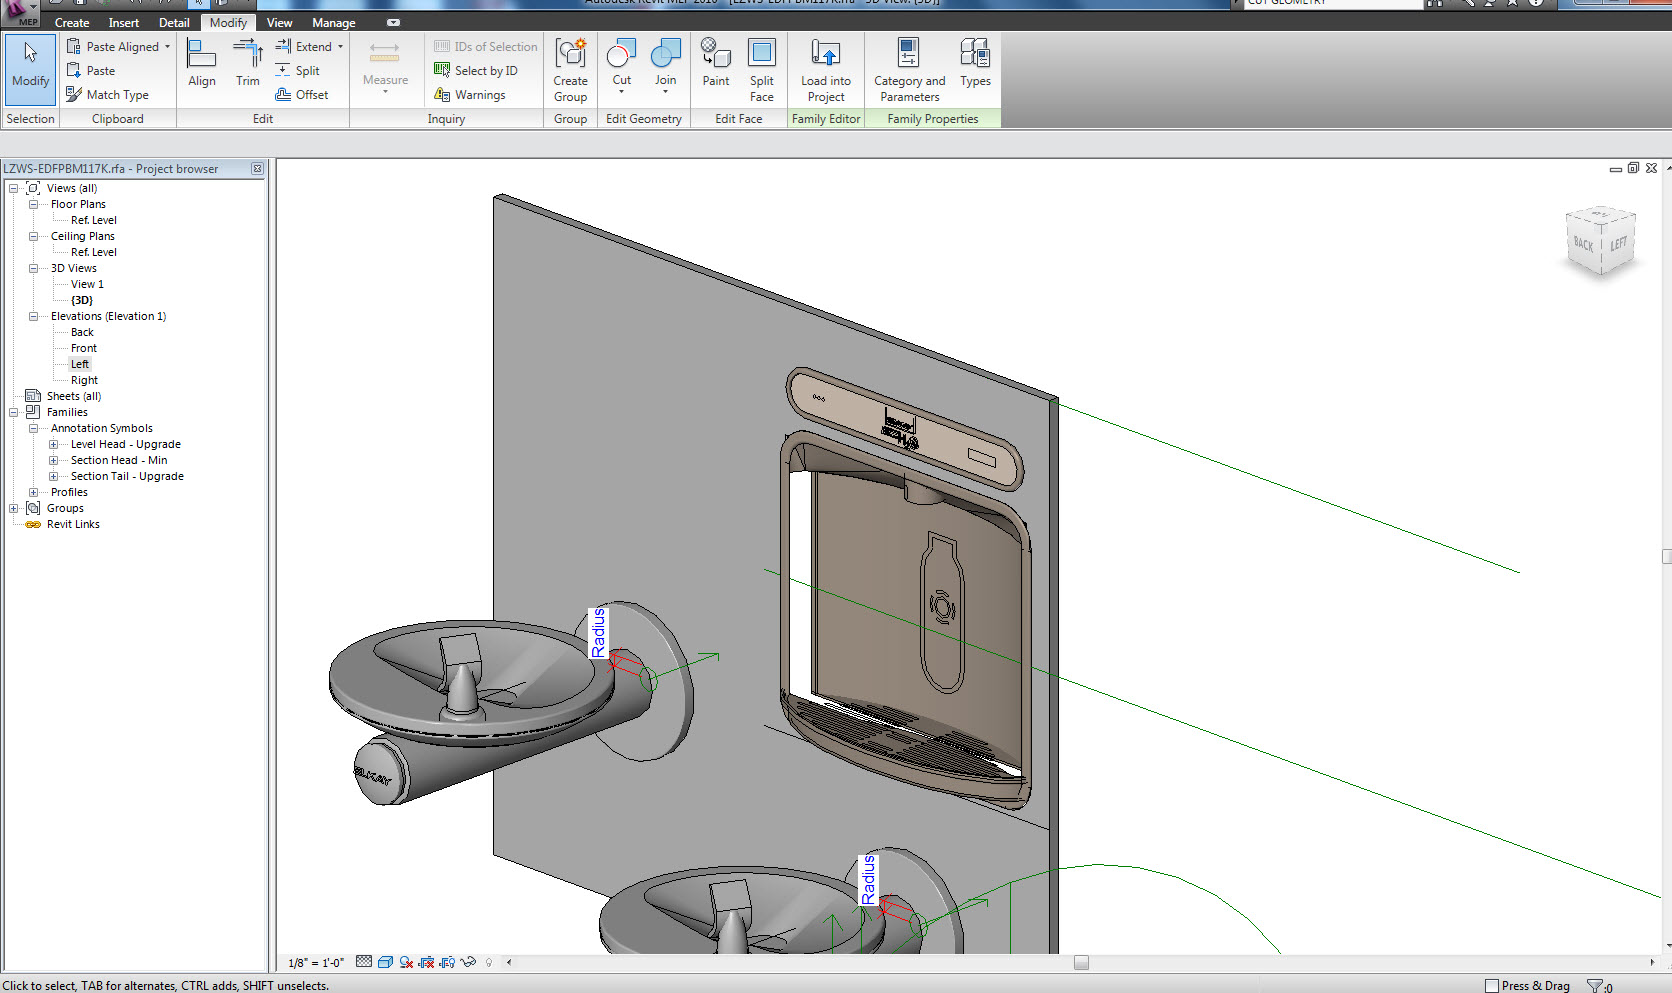Toggle the Detail Level icon in view bar

pos(364,962)
